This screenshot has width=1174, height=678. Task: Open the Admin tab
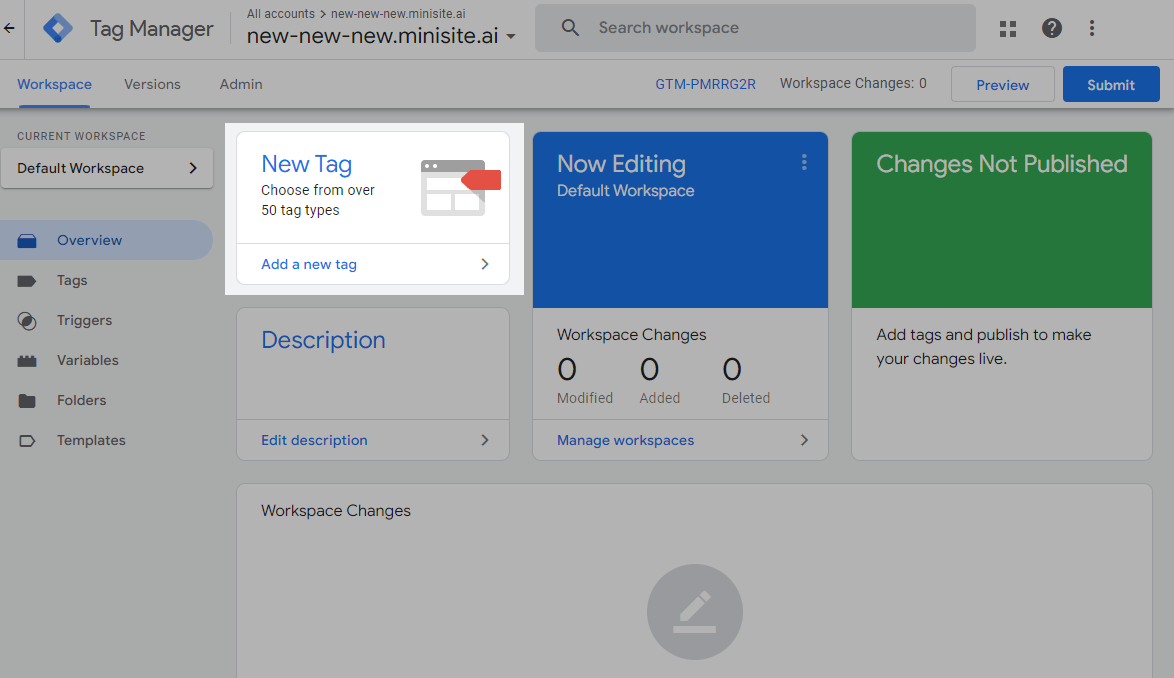coord(240,84)
